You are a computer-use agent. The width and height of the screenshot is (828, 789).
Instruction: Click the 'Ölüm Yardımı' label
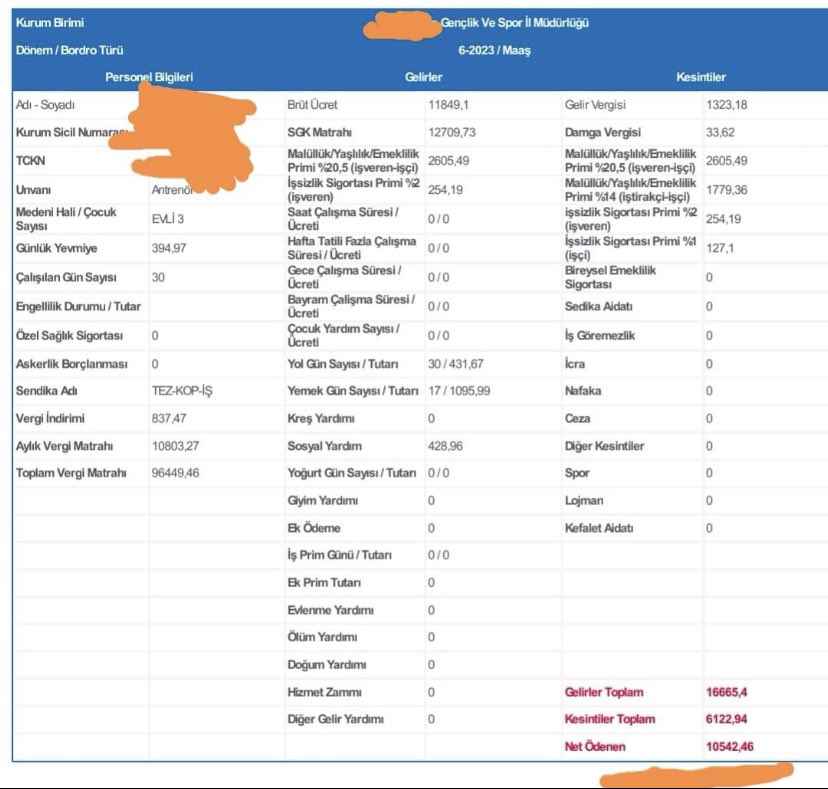[x=322, y=637]
